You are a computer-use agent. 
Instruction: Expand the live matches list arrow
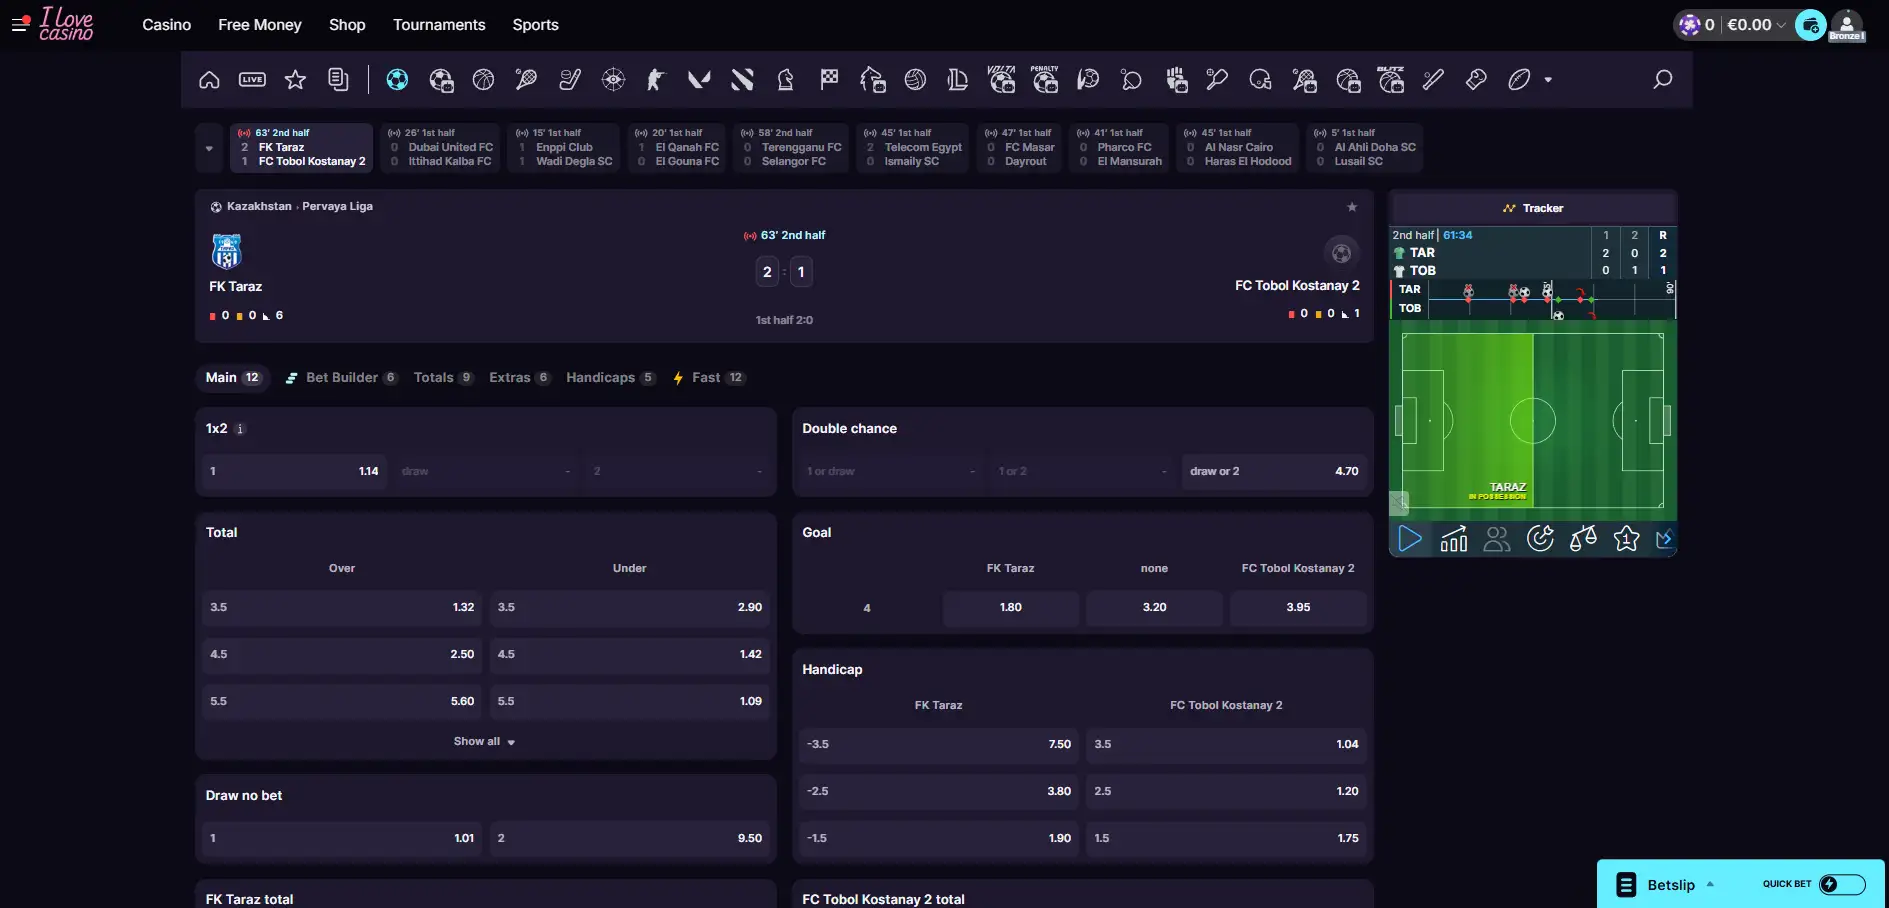pos(209,149)
